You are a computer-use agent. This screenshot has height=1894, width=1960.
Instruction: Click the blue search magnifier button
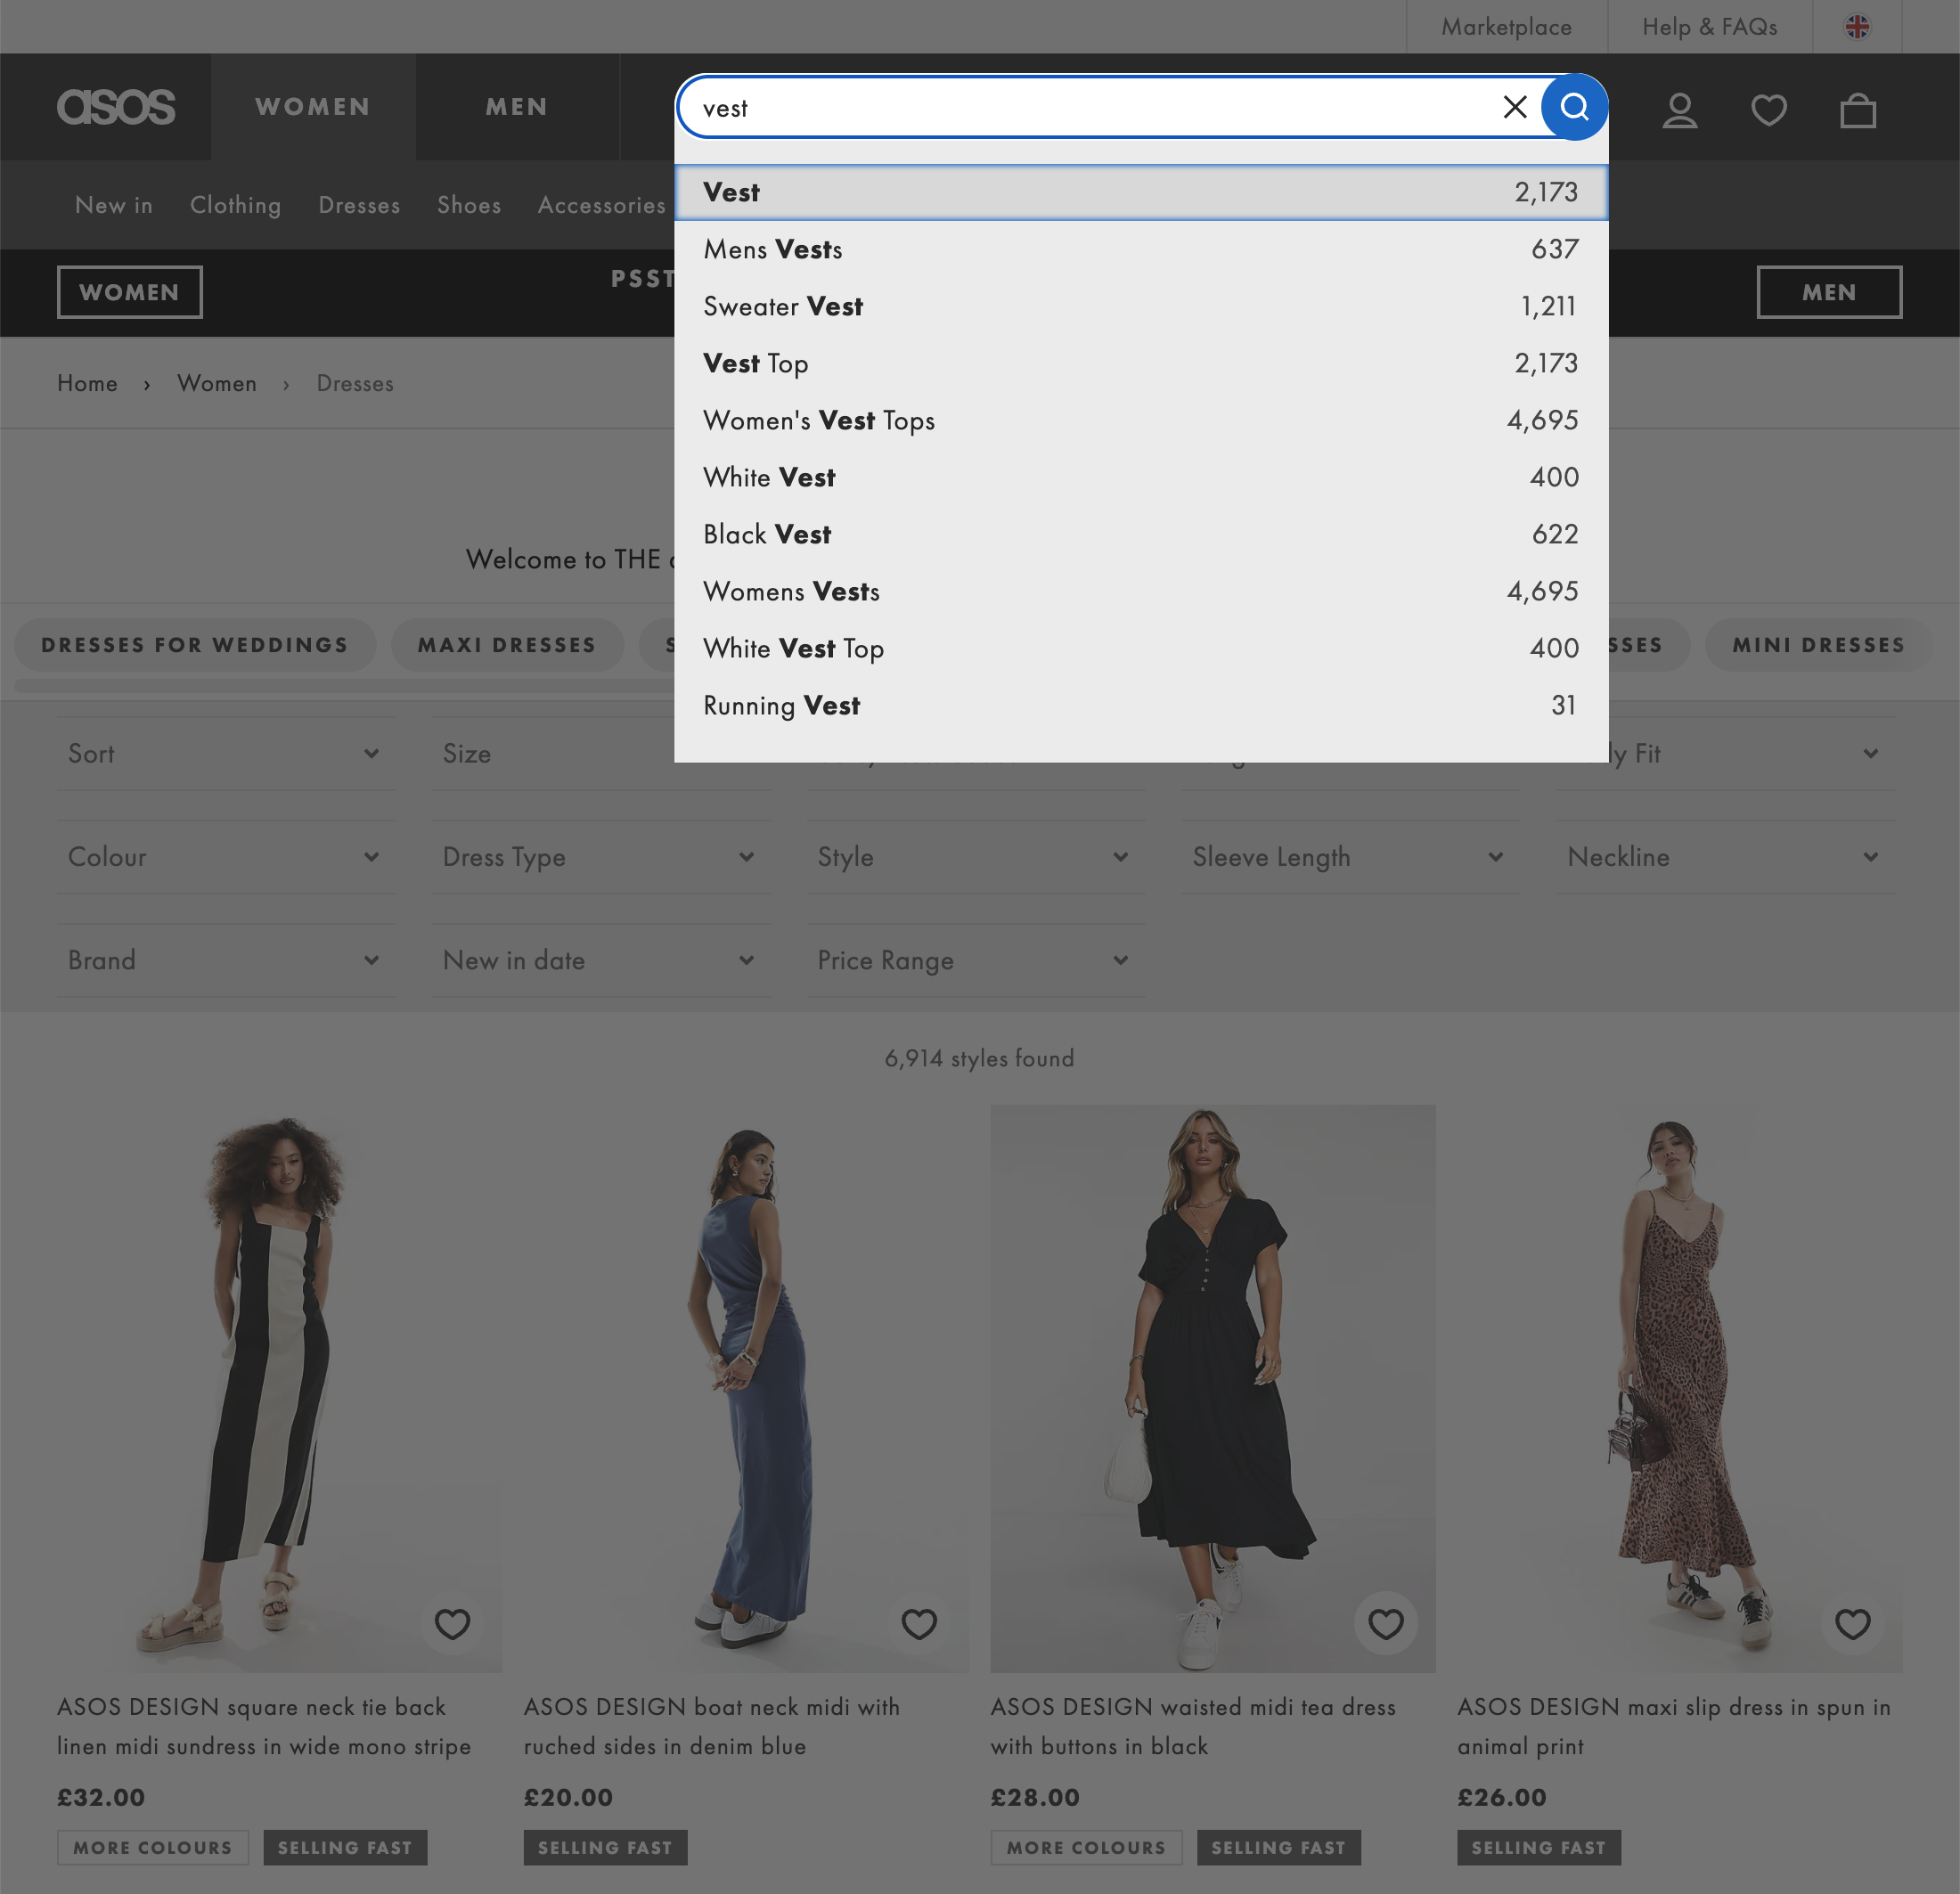click(x=1574, y=107)
